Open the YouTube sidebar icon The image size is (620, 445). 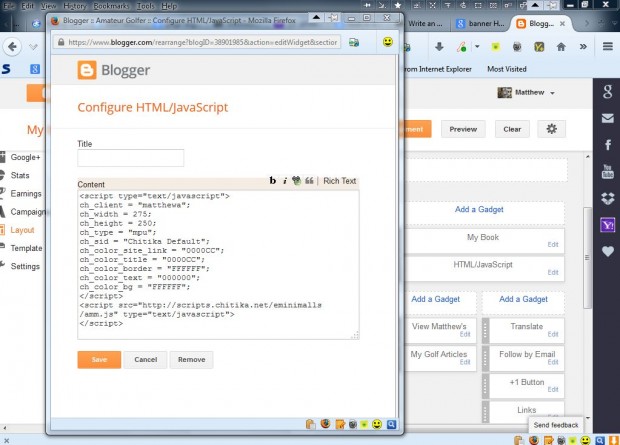point(608,172)
